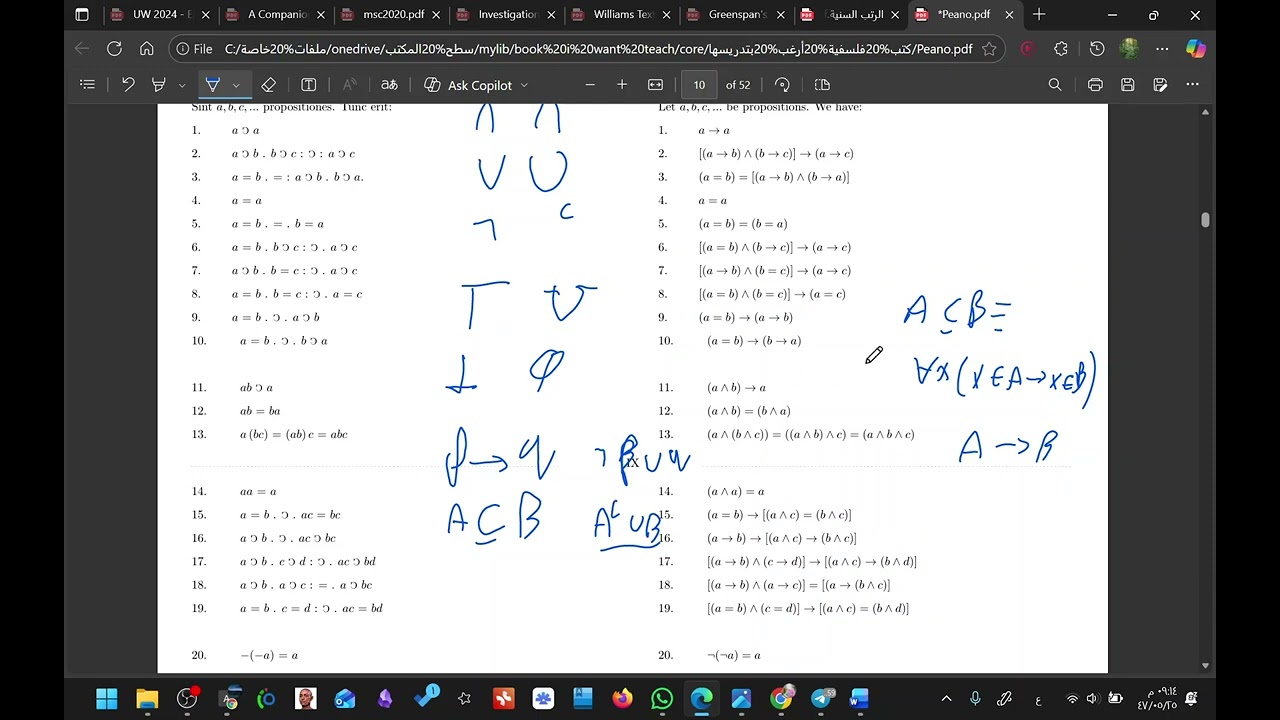The width and height of the screenshot is (1280, 720).
Task: Open the Tab actions menu
Action: click(82, 15)
